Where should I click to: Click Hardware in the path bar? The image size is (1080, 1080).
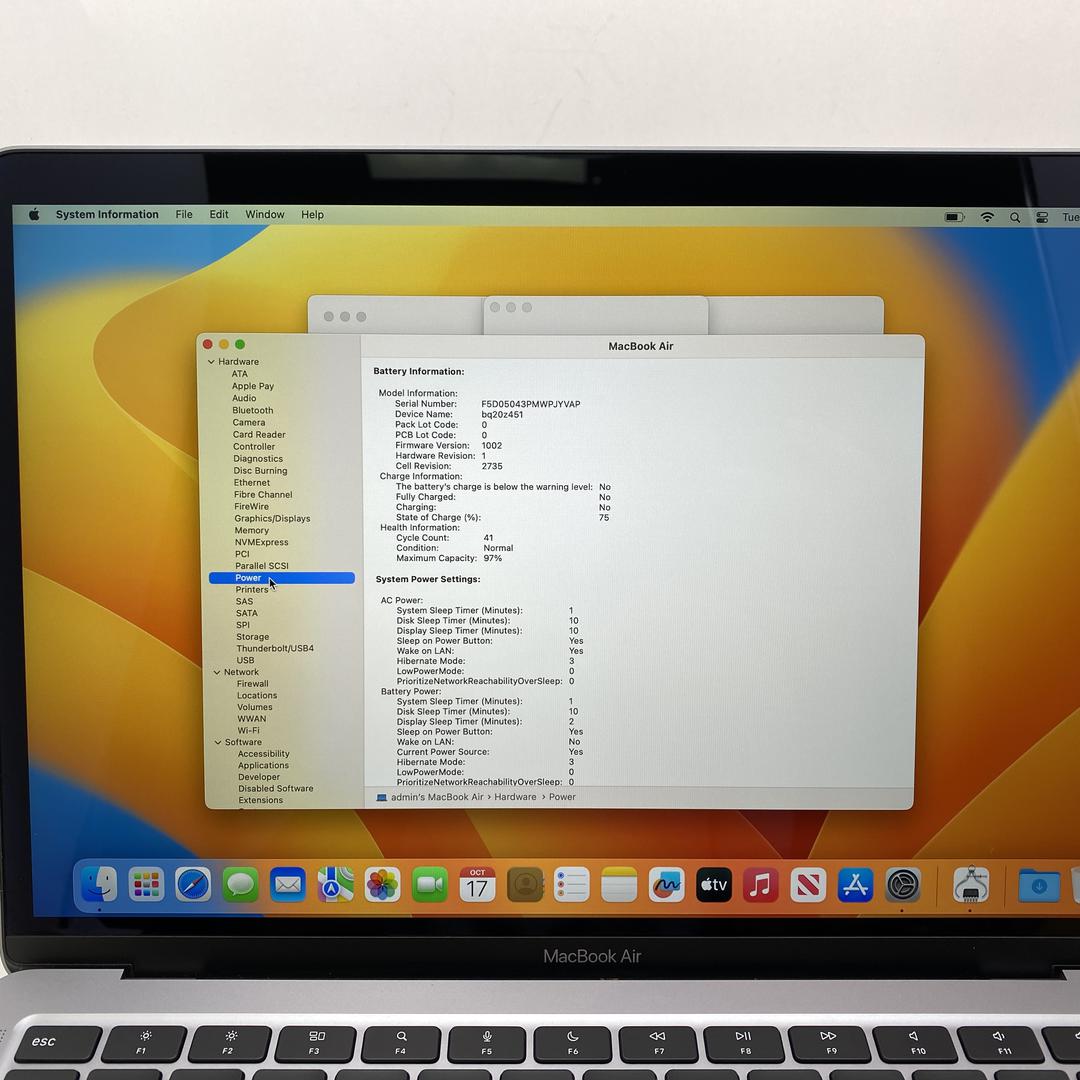[x=515, y=797]
